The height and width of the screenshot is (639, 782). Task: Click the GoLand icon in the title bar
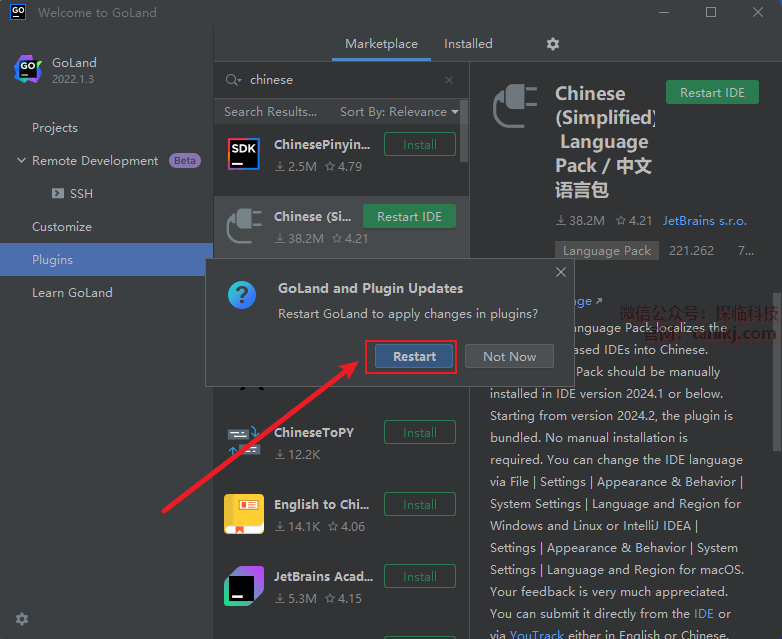click(x=18, y=12)
